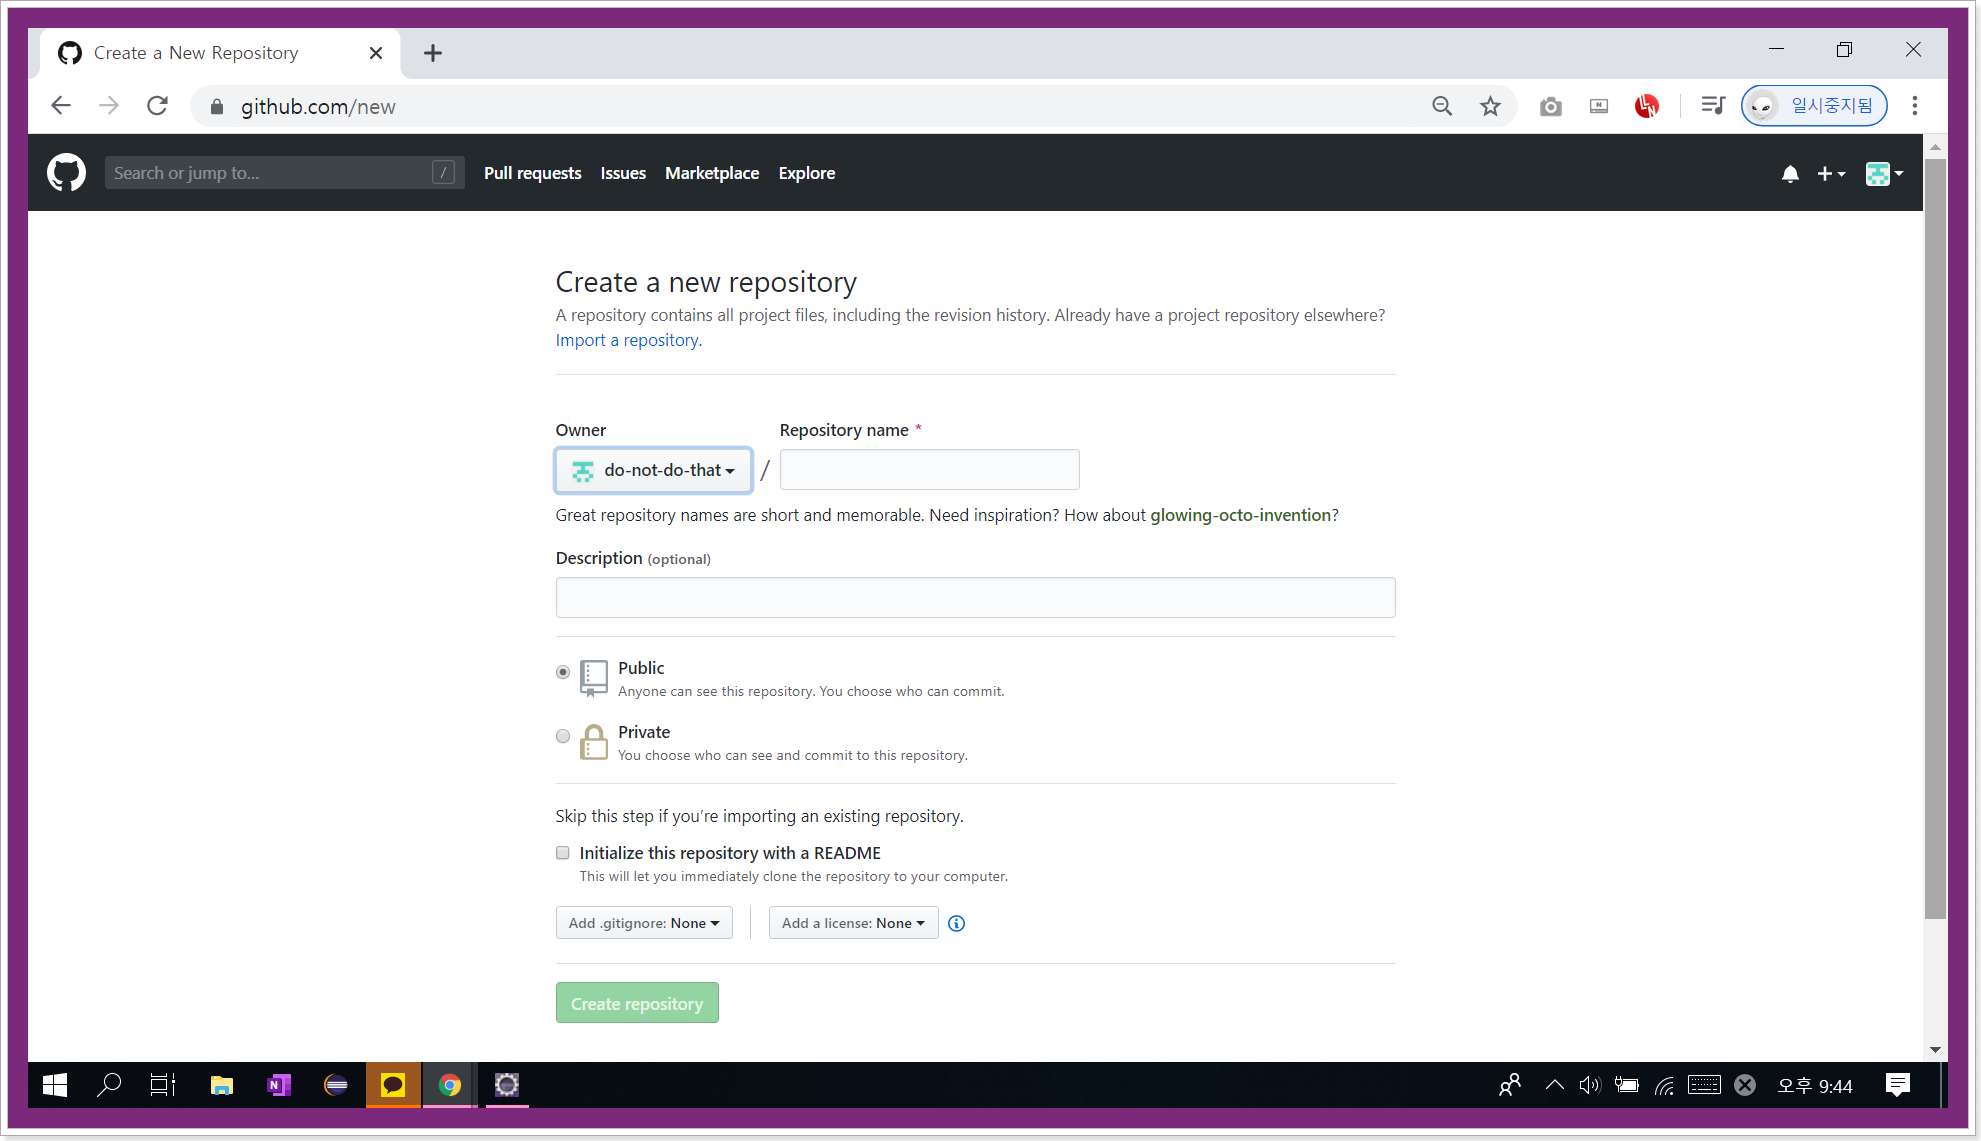Click the zoom magnifier icon in address bar
This screenshot has width=1981, height=1141.
point(1441,106)
